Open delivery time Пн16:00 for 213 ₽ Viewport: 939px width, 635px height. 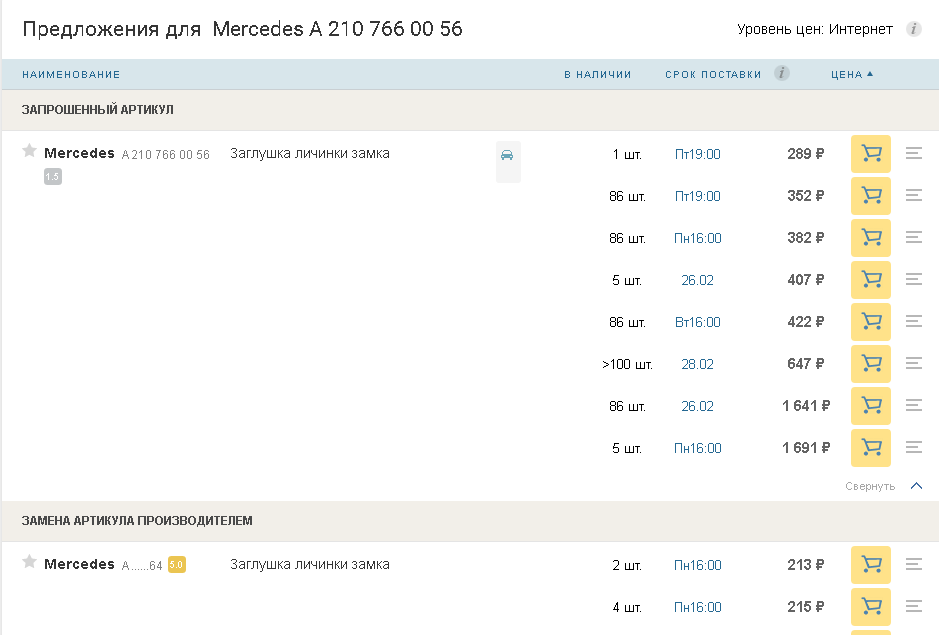coord(698,565)
